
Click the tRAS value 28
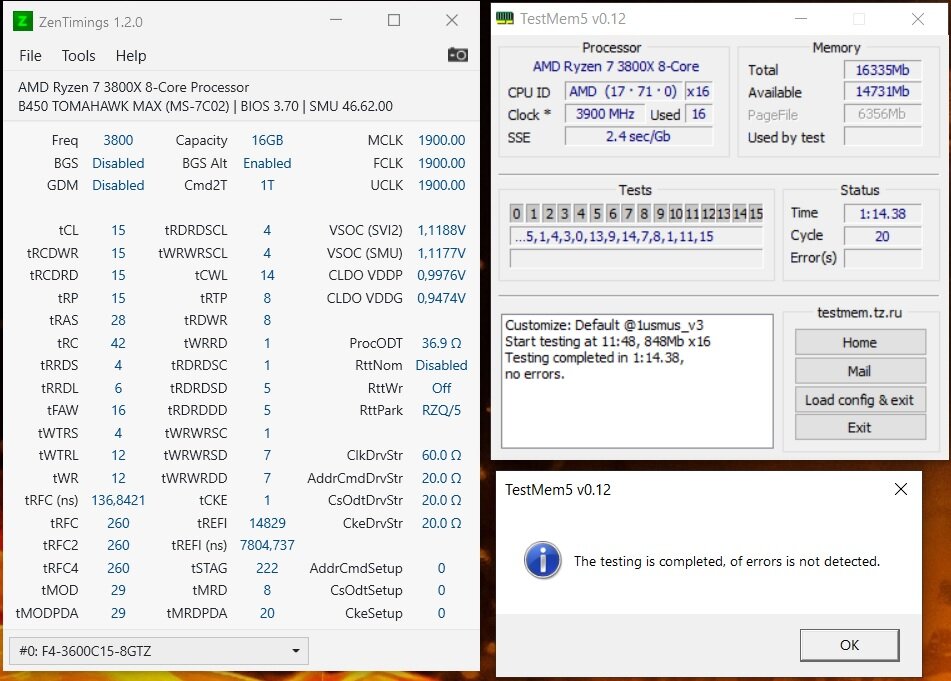(118, 320)
